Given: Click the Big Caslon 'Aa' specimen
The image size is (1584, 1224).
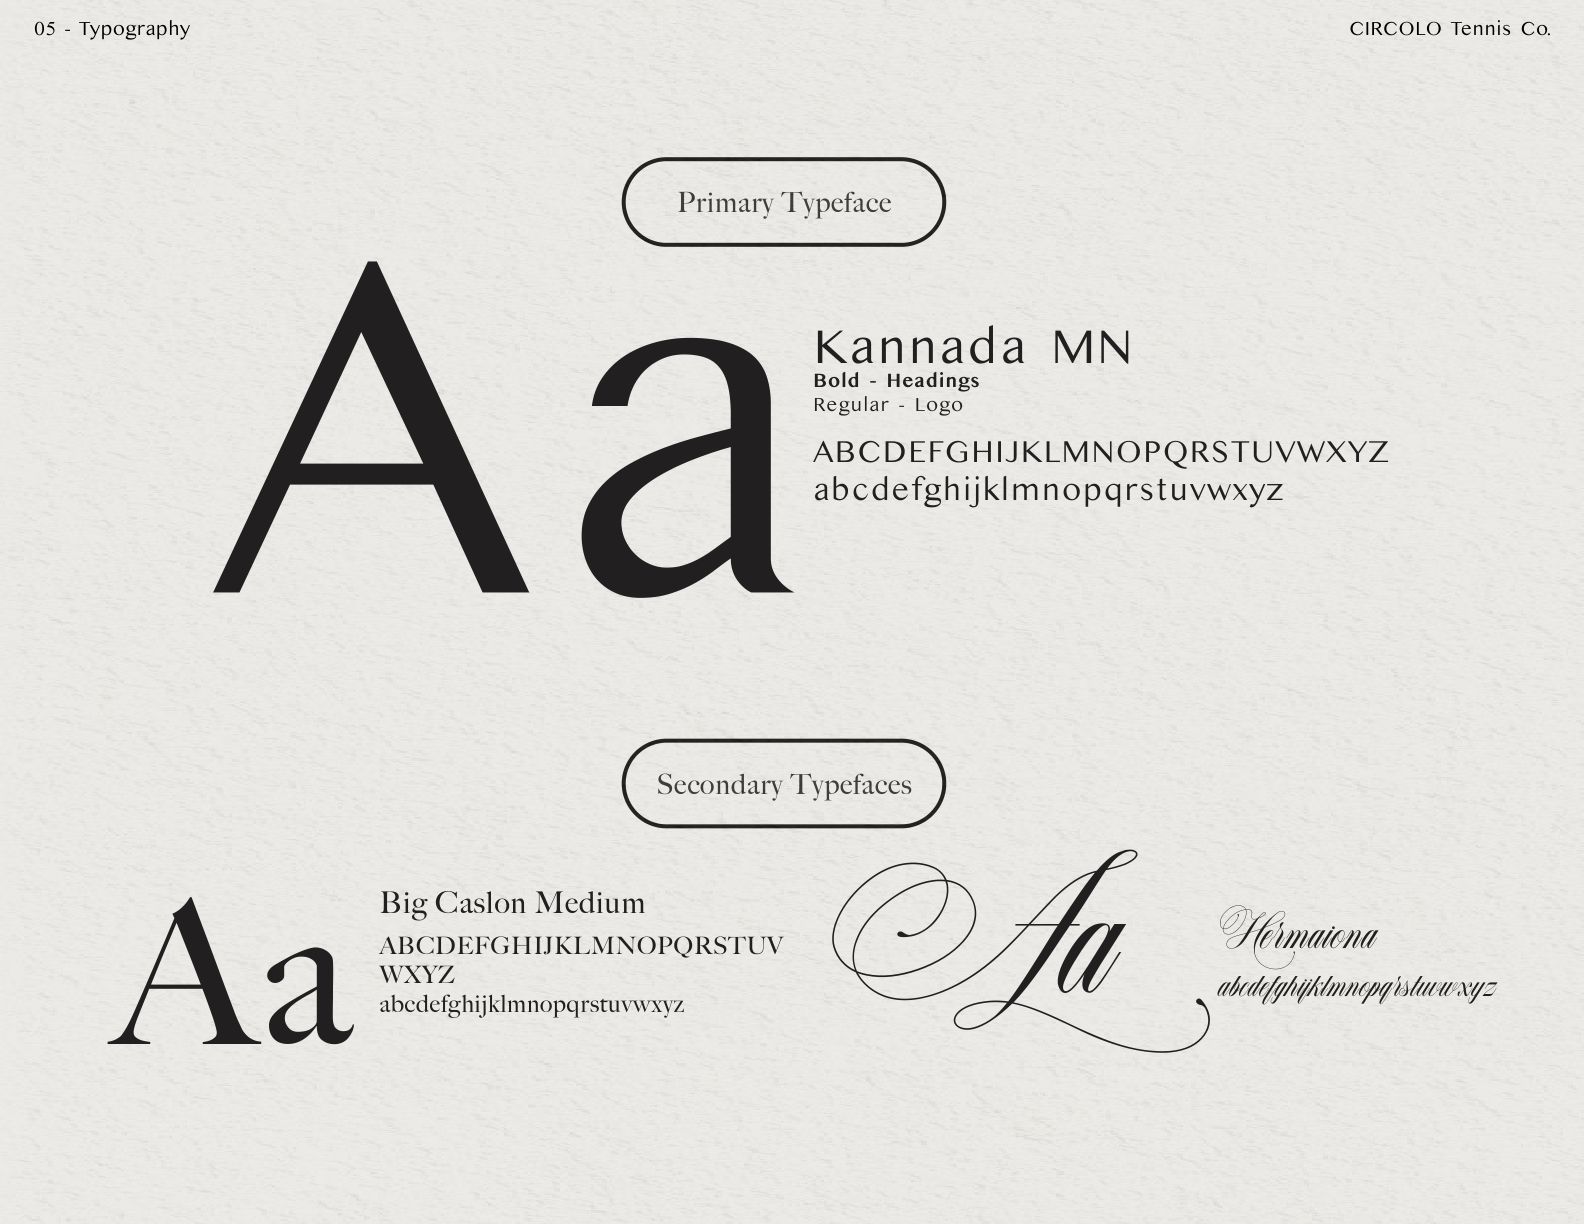Looking at the screenshot, I should click(x=231, y=973).
